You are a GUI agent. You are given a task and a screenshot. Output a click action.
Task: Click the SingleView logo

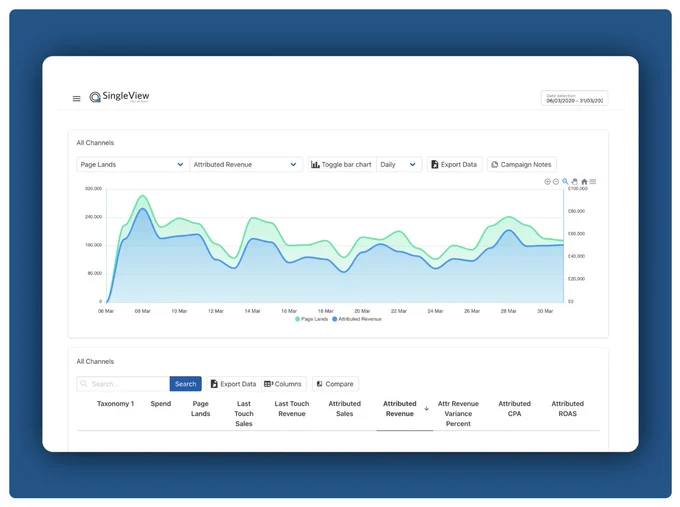tap(119, 97)
